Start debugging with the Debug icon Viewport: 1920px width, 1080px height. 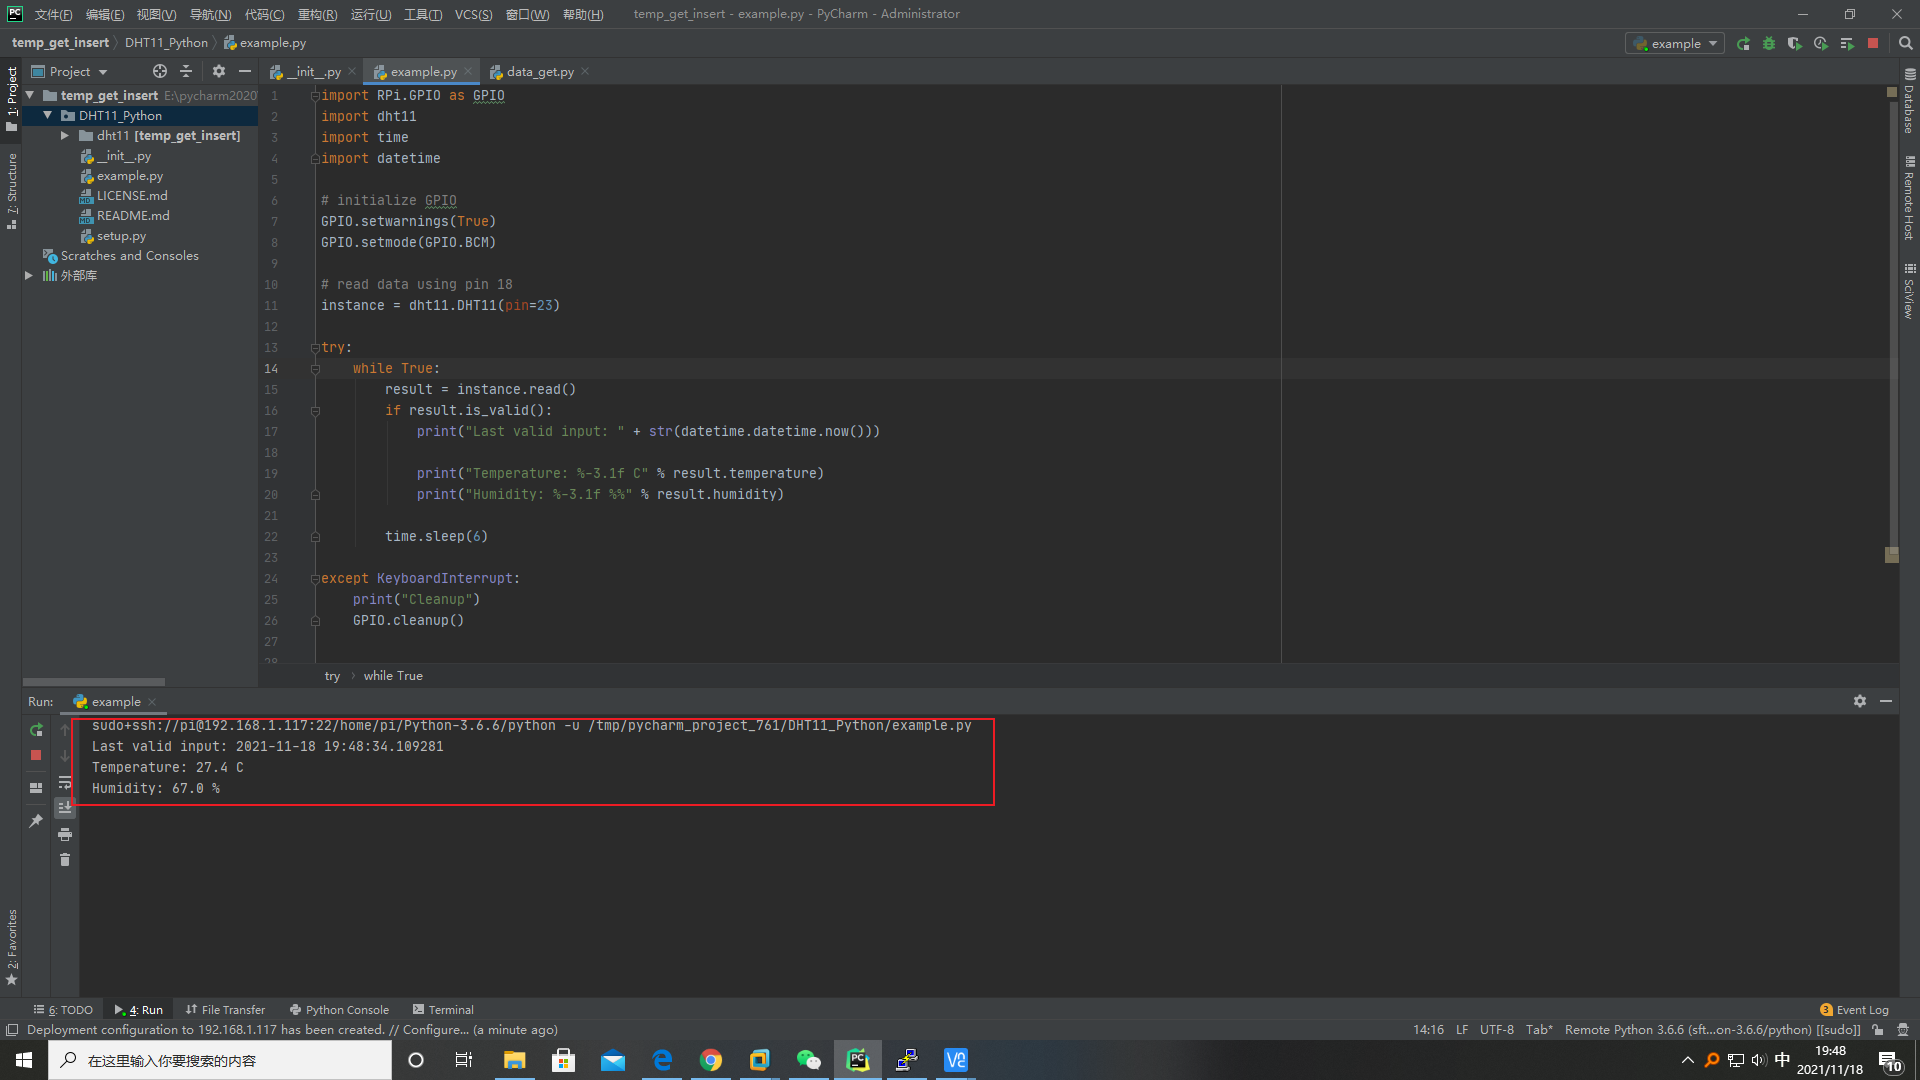1769,43
